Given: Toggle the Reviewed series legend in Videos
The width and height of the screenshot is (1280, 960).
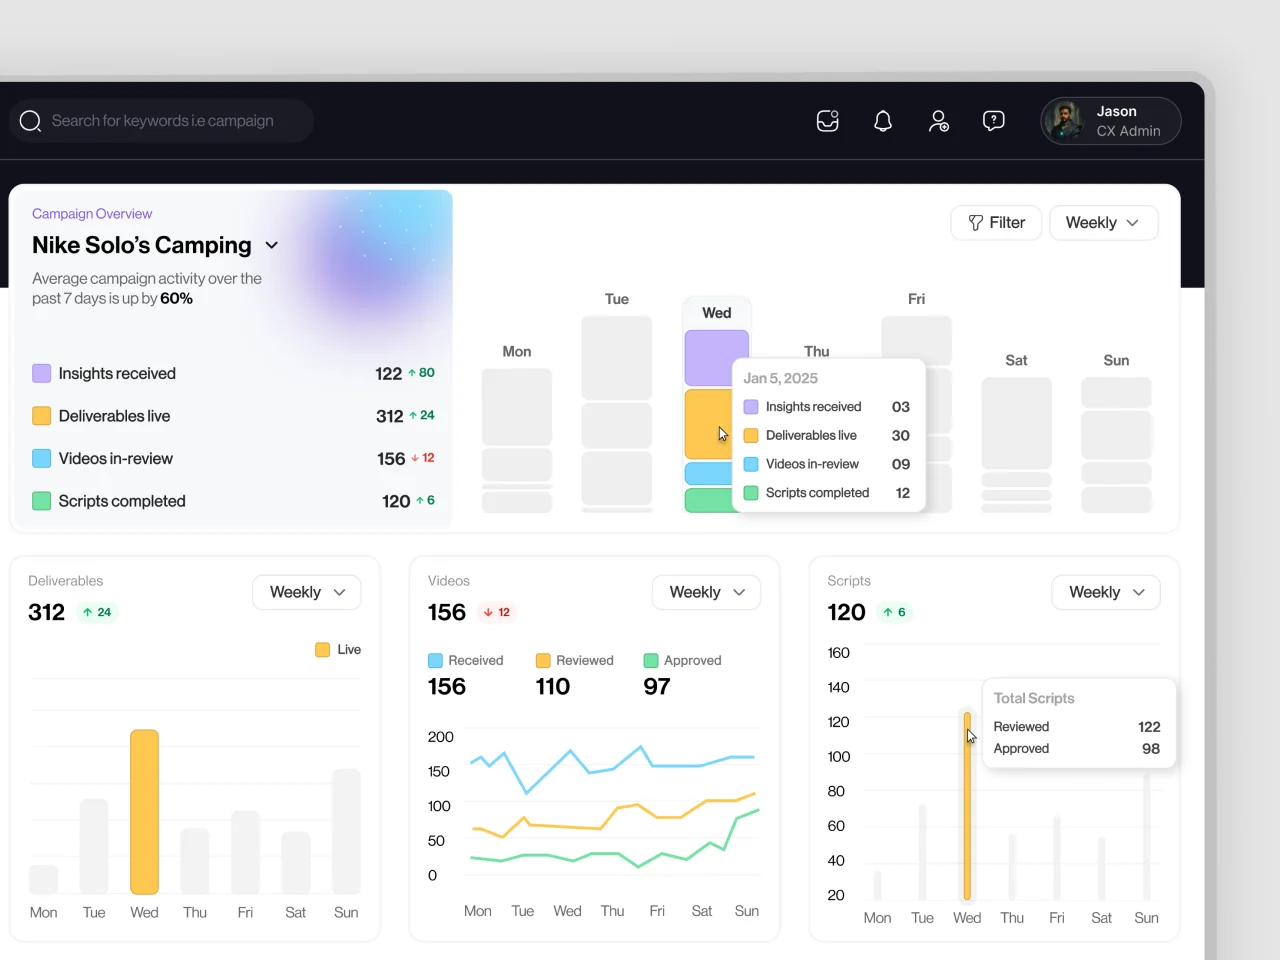Looking at the screenshot, I should 574,661.
